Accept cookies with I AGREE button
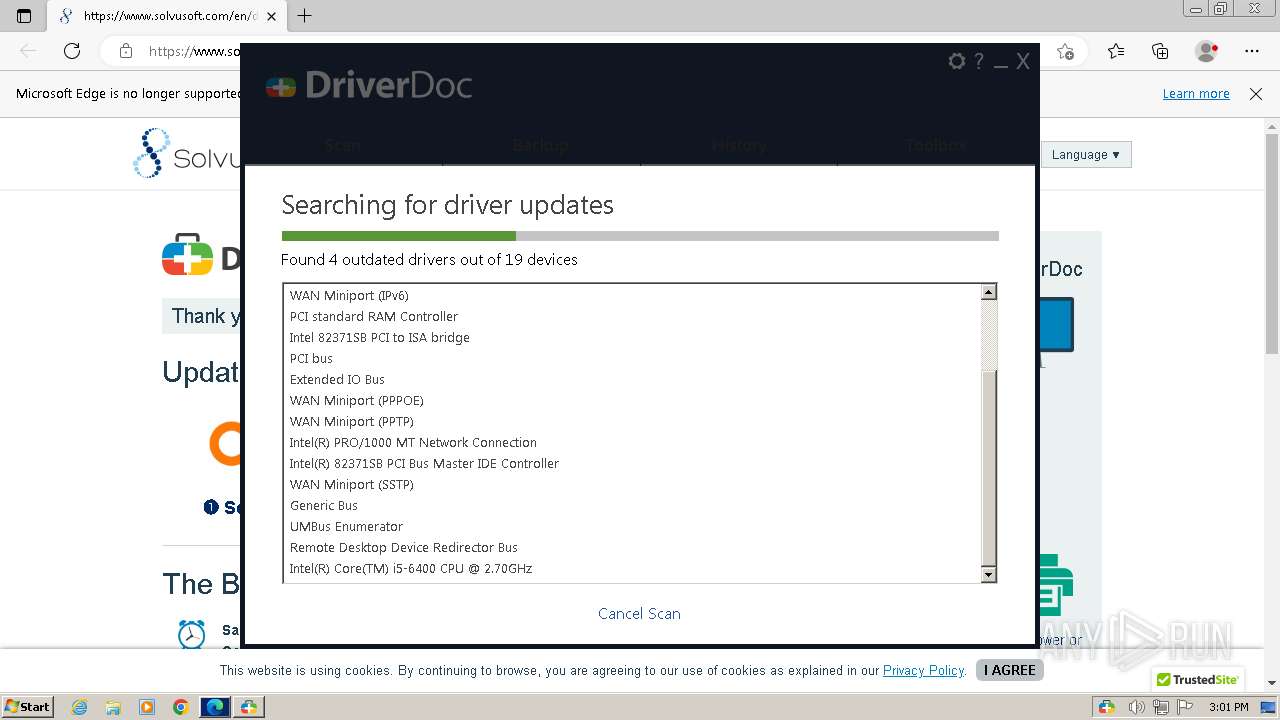 click(x=1009, y=670)
